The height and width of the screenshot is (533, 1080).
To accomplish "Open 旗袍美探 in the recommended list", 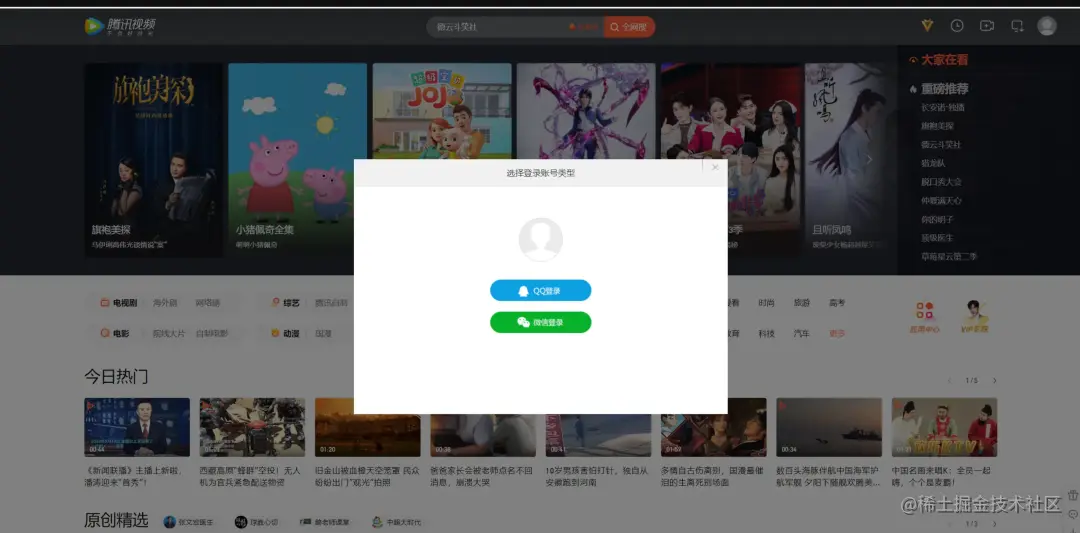I will pyautogui.click(x=937, y=126).
